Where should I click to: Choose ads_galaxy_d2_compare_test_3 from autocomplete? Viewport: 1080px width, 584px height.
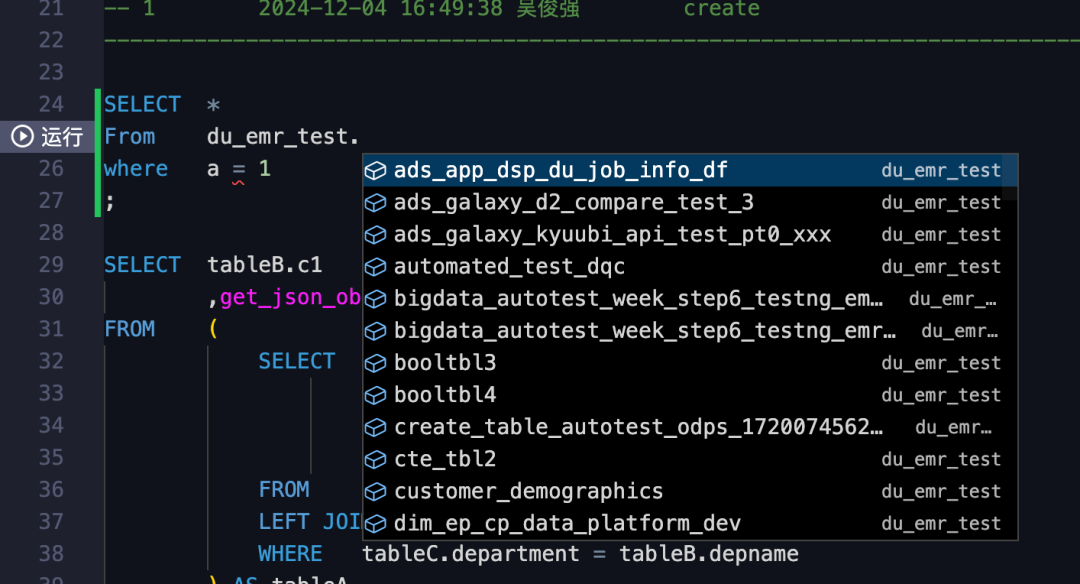point(573,203)
